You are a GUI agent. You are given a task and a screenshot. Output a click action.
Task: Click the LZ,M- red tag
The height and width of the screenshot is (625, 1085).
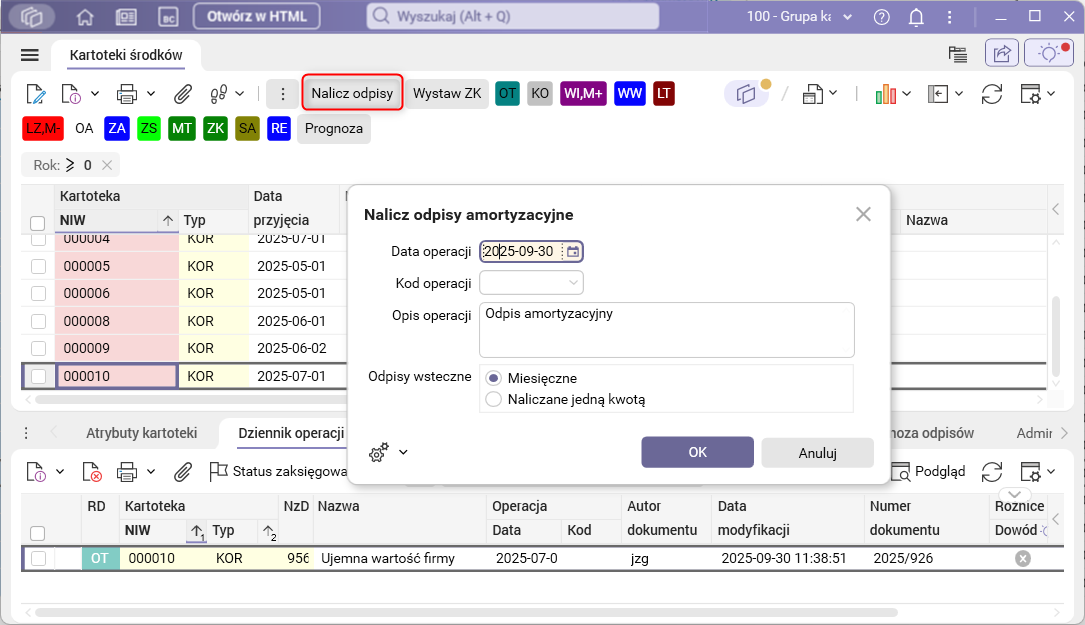click(43, 129)
